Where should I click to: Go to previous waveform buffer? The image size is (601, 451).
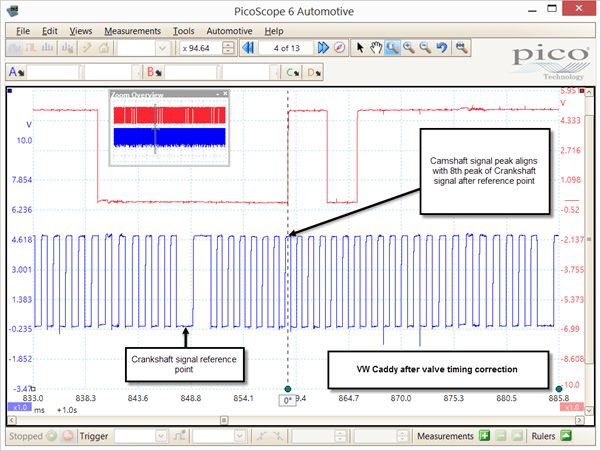coord(248,48)
